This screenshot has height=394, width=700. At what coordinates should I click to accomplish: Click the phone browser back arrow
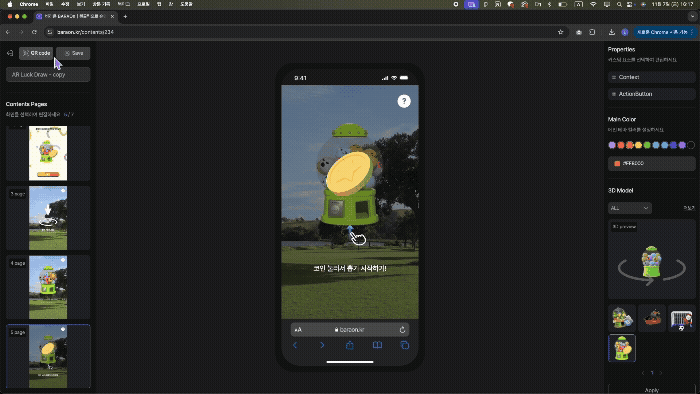pyautogui.click(x=295, y=345)
